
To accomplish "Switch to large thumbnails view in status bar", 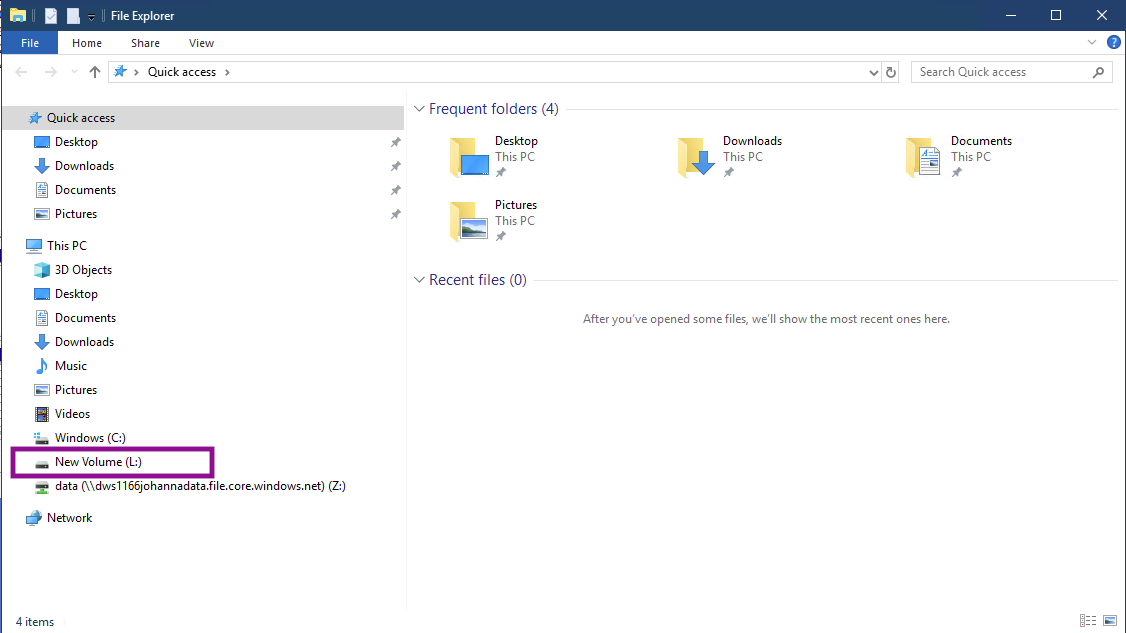I will point(1110,621).
